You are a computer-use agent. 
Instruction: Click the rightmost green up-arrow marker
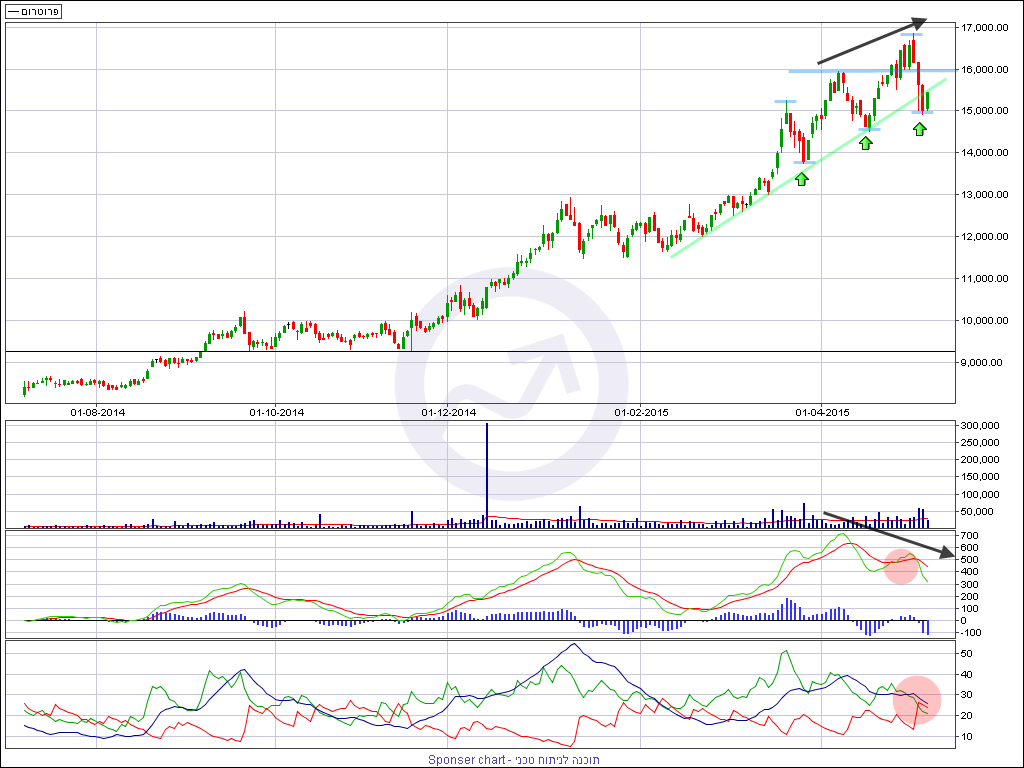tap(920, 129)
